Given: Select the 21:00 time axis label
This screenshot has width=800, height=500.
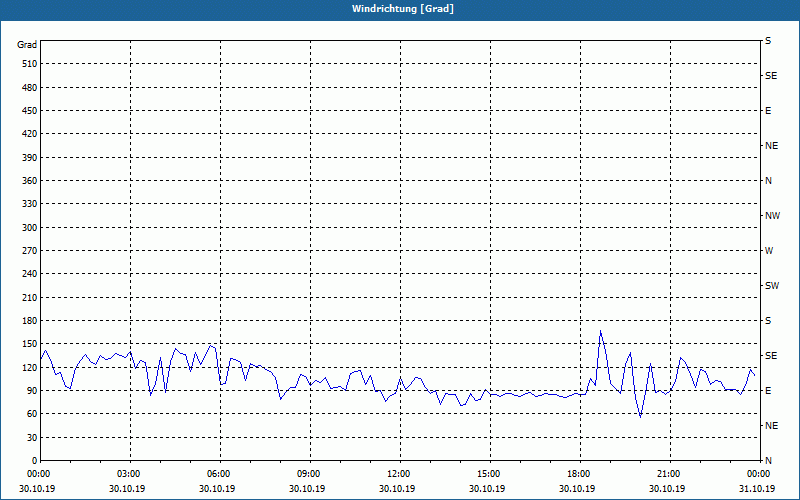Looking at the screenshot, I should pos(670,474).
